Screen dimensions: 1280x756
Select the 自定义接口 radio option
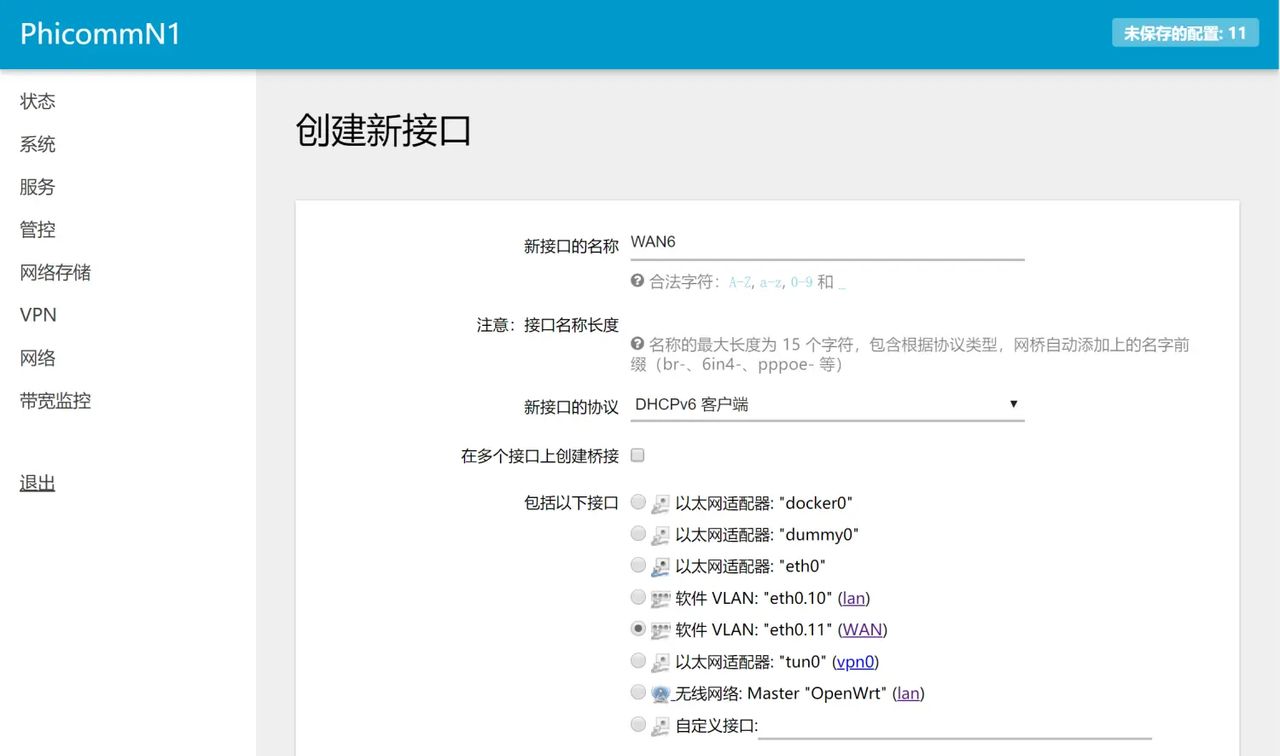pos(638,724)
